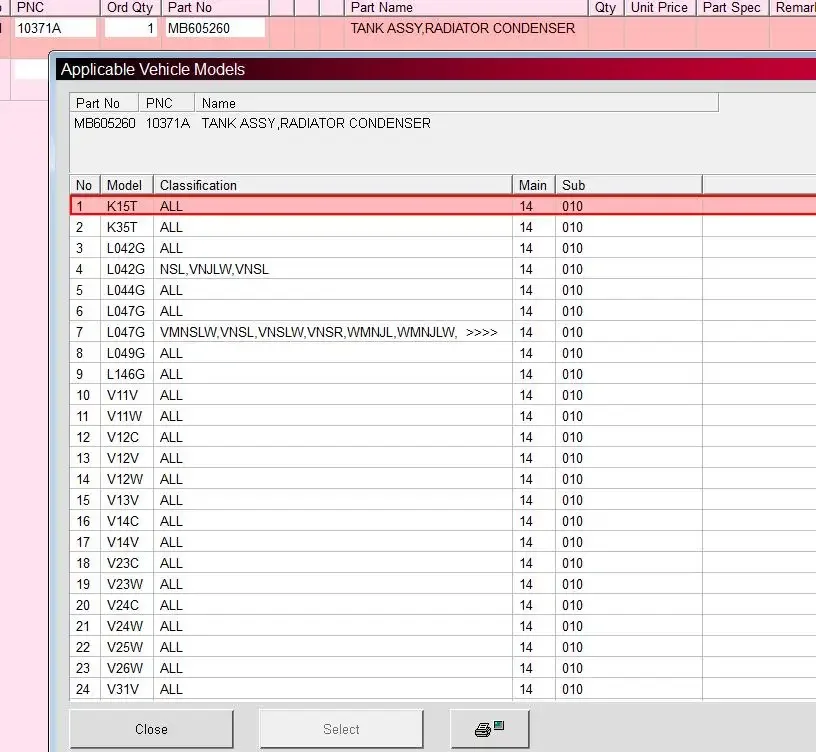Click the No column header in models list

[x=85, y=185]
